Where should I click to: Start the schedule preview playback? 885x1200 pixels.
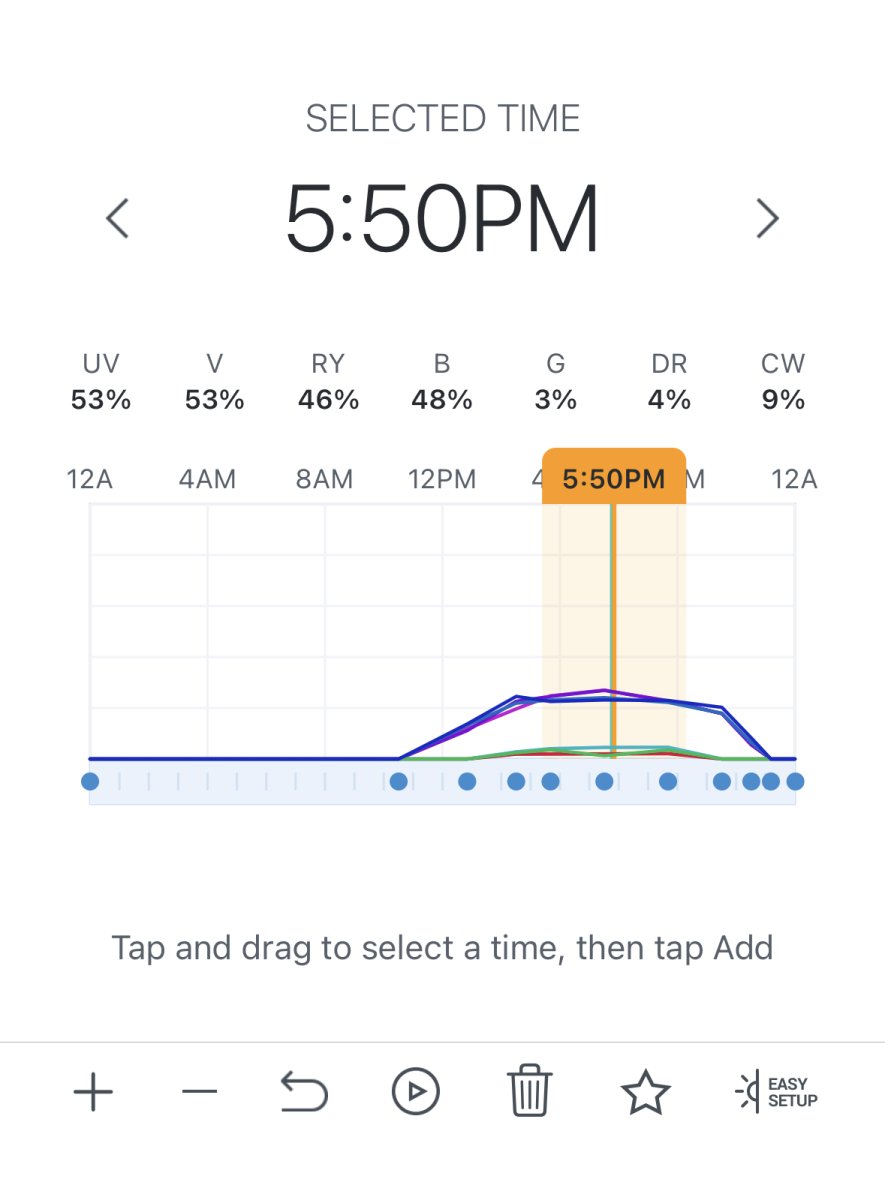[x=415, y=1091]
